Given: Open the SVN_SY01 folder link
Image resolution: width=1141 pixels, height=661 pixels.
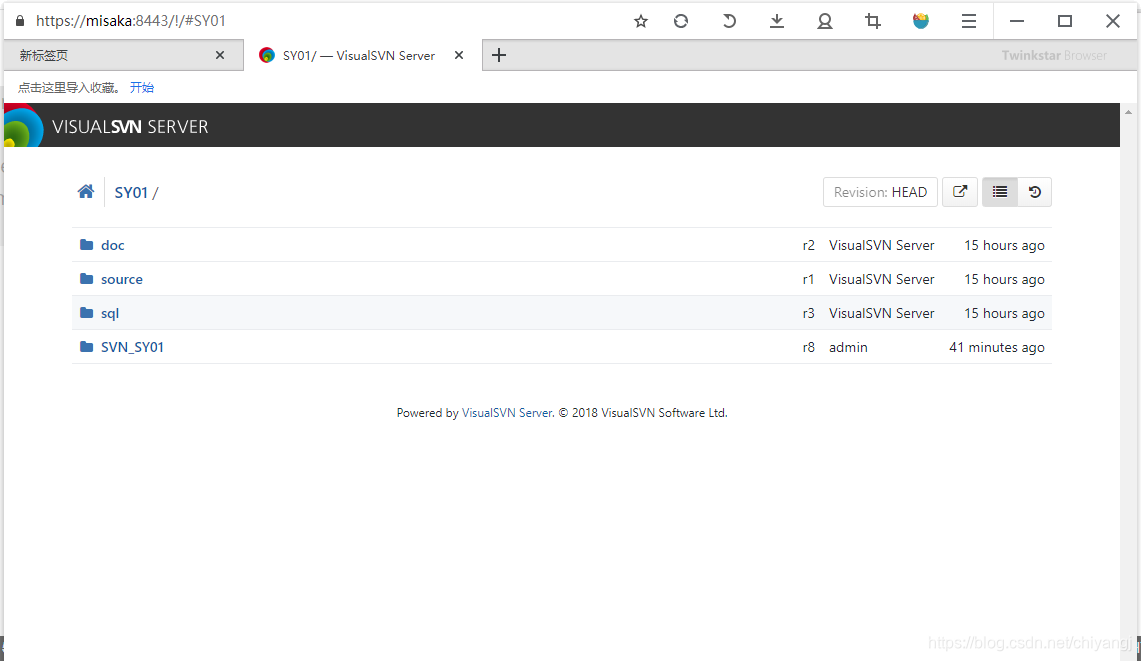Looking at the screenshot, I should click(x=132, y=347).
